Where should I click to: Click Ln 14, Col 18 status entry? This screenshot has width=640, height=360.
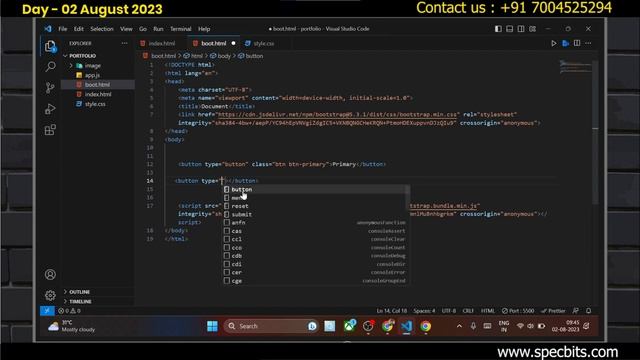[391, 311]
